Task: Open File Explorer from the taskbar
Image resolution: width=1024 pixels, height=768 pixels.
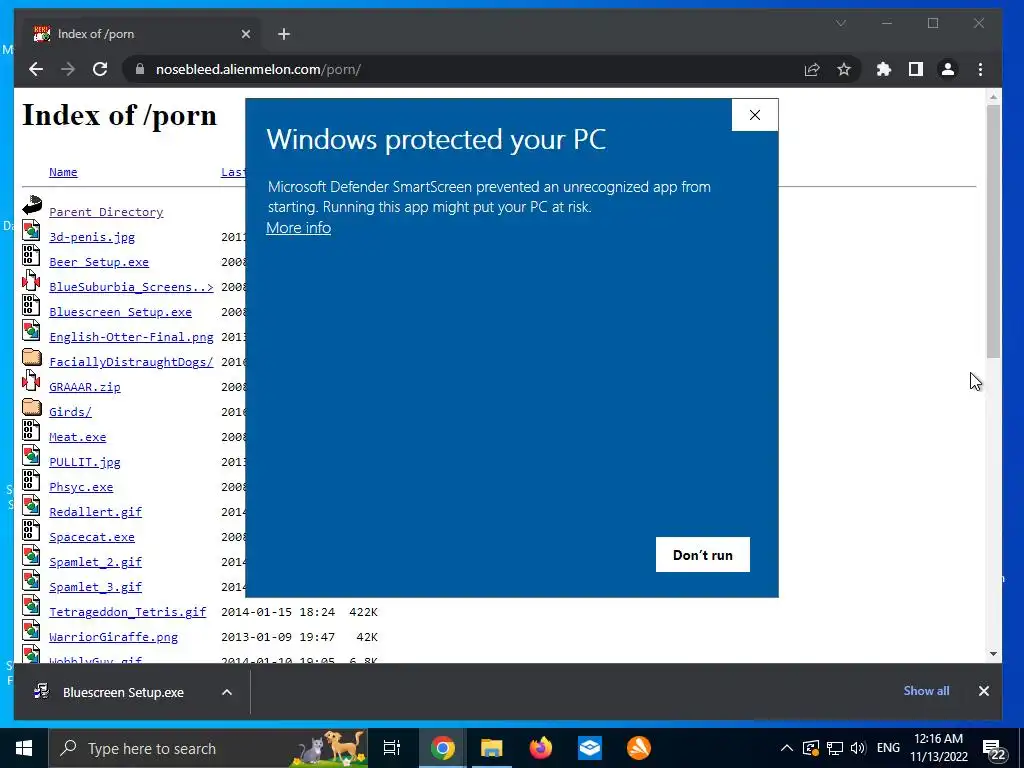Action: [491, 748]
